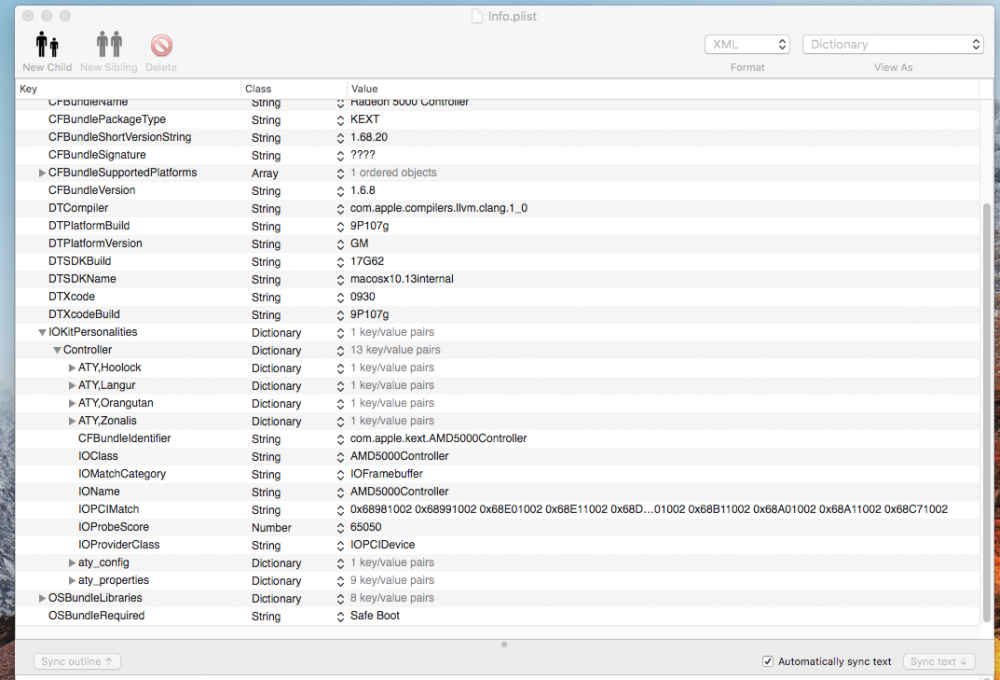This screenshot has width=1000, height=680.
Task: Click the split-view divider handle dot
Action: (x=504, y=644)
